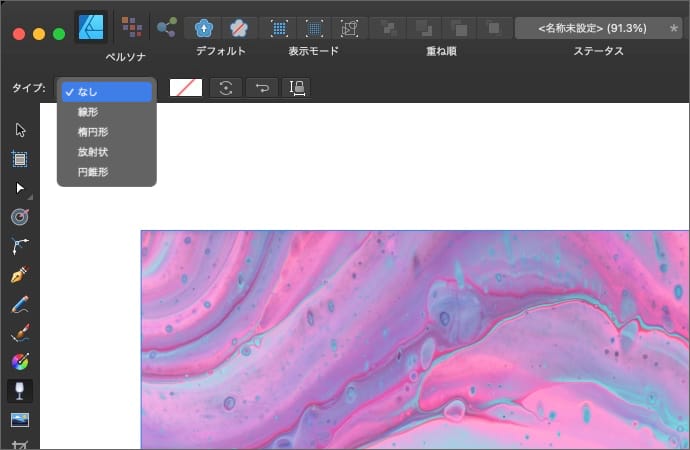This screenshot has width=690, height=450.
Task: Choose 放射状 (radial) from the list
Action: pos(92,152)
